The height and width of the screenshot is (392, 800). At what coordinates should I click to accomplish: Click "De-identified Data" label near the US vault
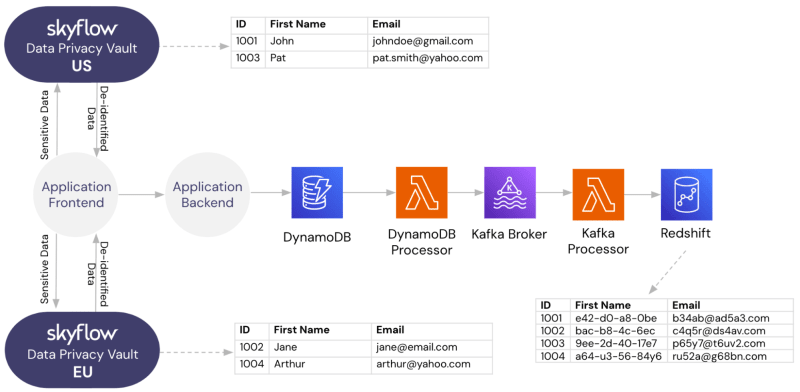coord(97,118)
